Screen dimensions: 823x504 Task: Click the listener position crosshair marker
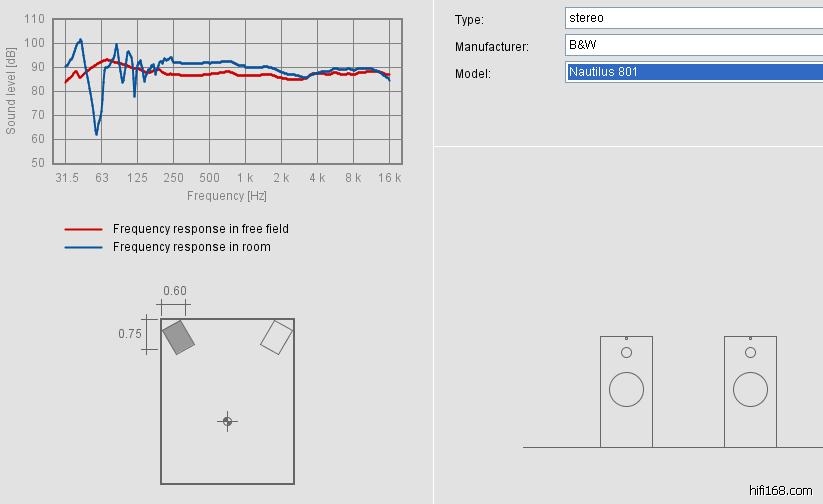[227, 421]
